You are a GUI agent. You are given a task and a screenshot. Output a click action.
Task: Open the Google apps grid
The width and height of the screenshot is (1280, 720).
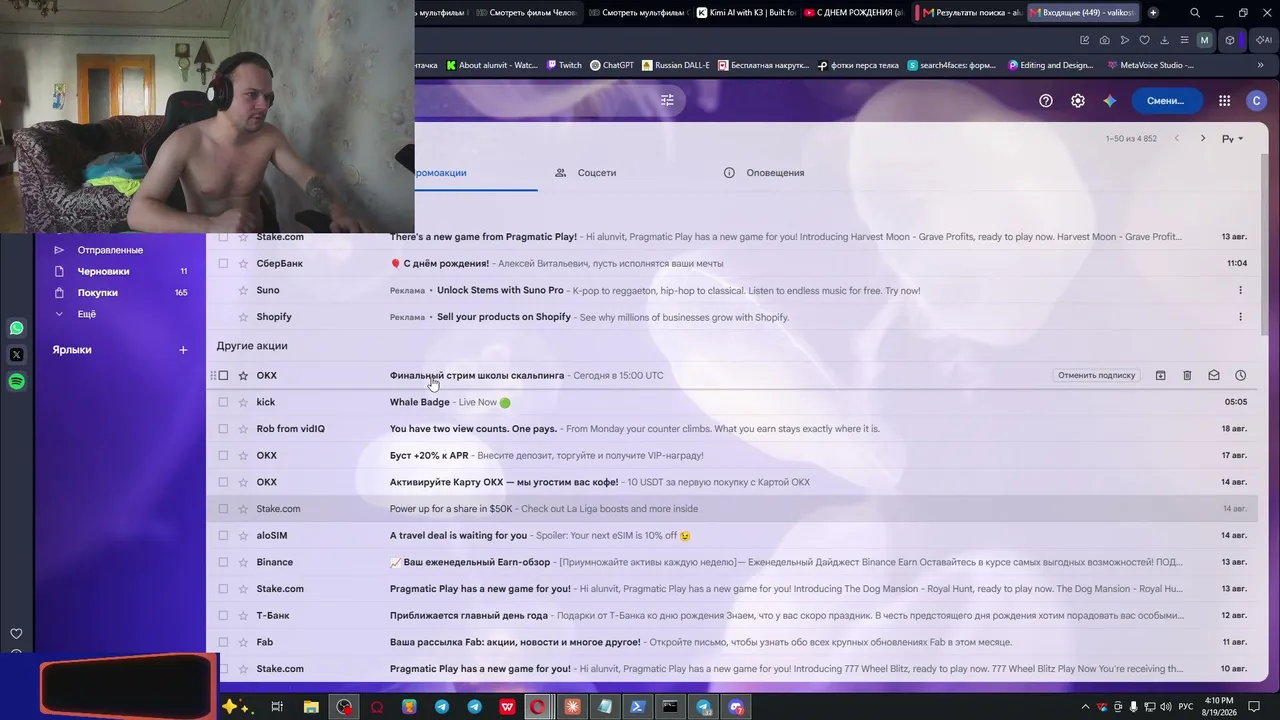coord(1224,100)
